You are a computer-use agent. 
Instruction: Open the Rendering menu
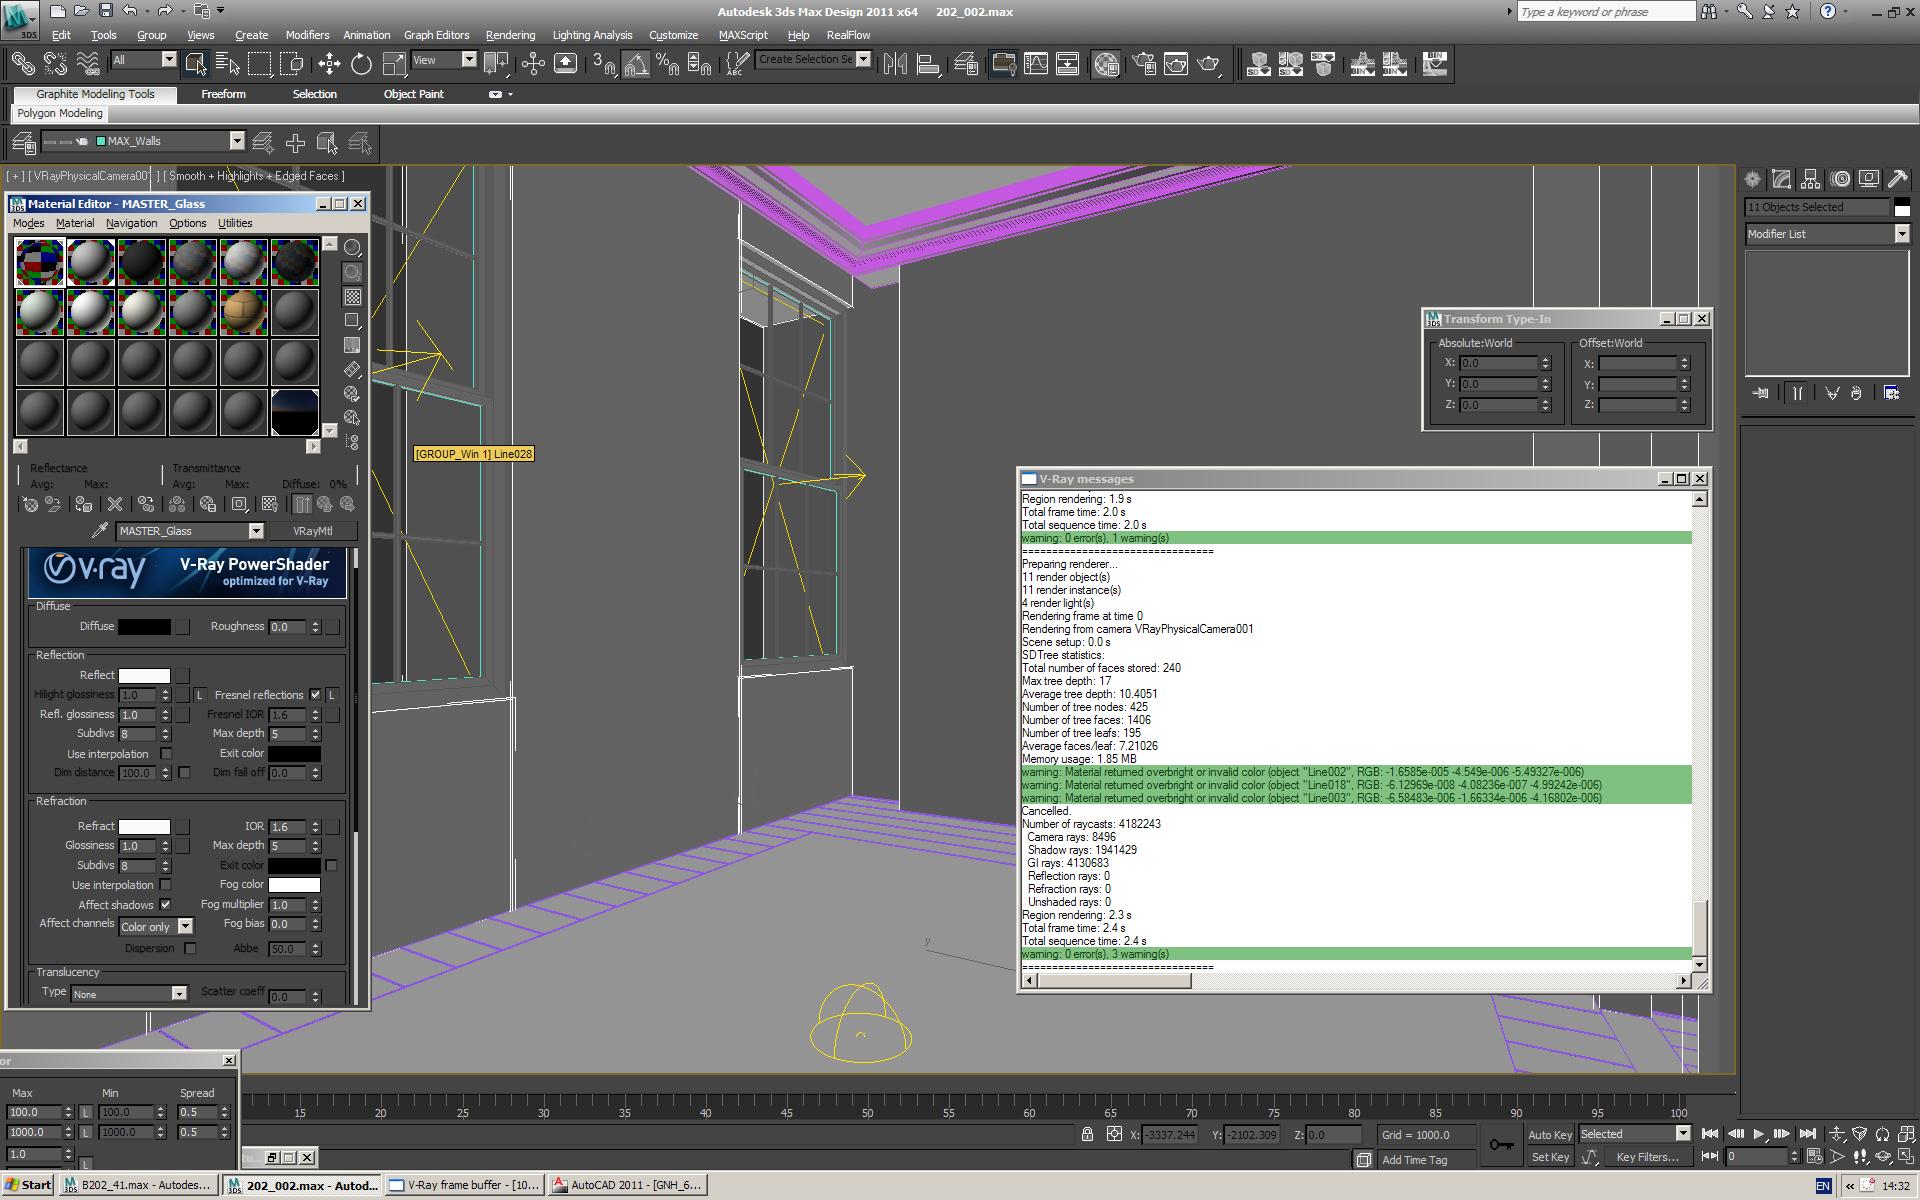point(510,35)
